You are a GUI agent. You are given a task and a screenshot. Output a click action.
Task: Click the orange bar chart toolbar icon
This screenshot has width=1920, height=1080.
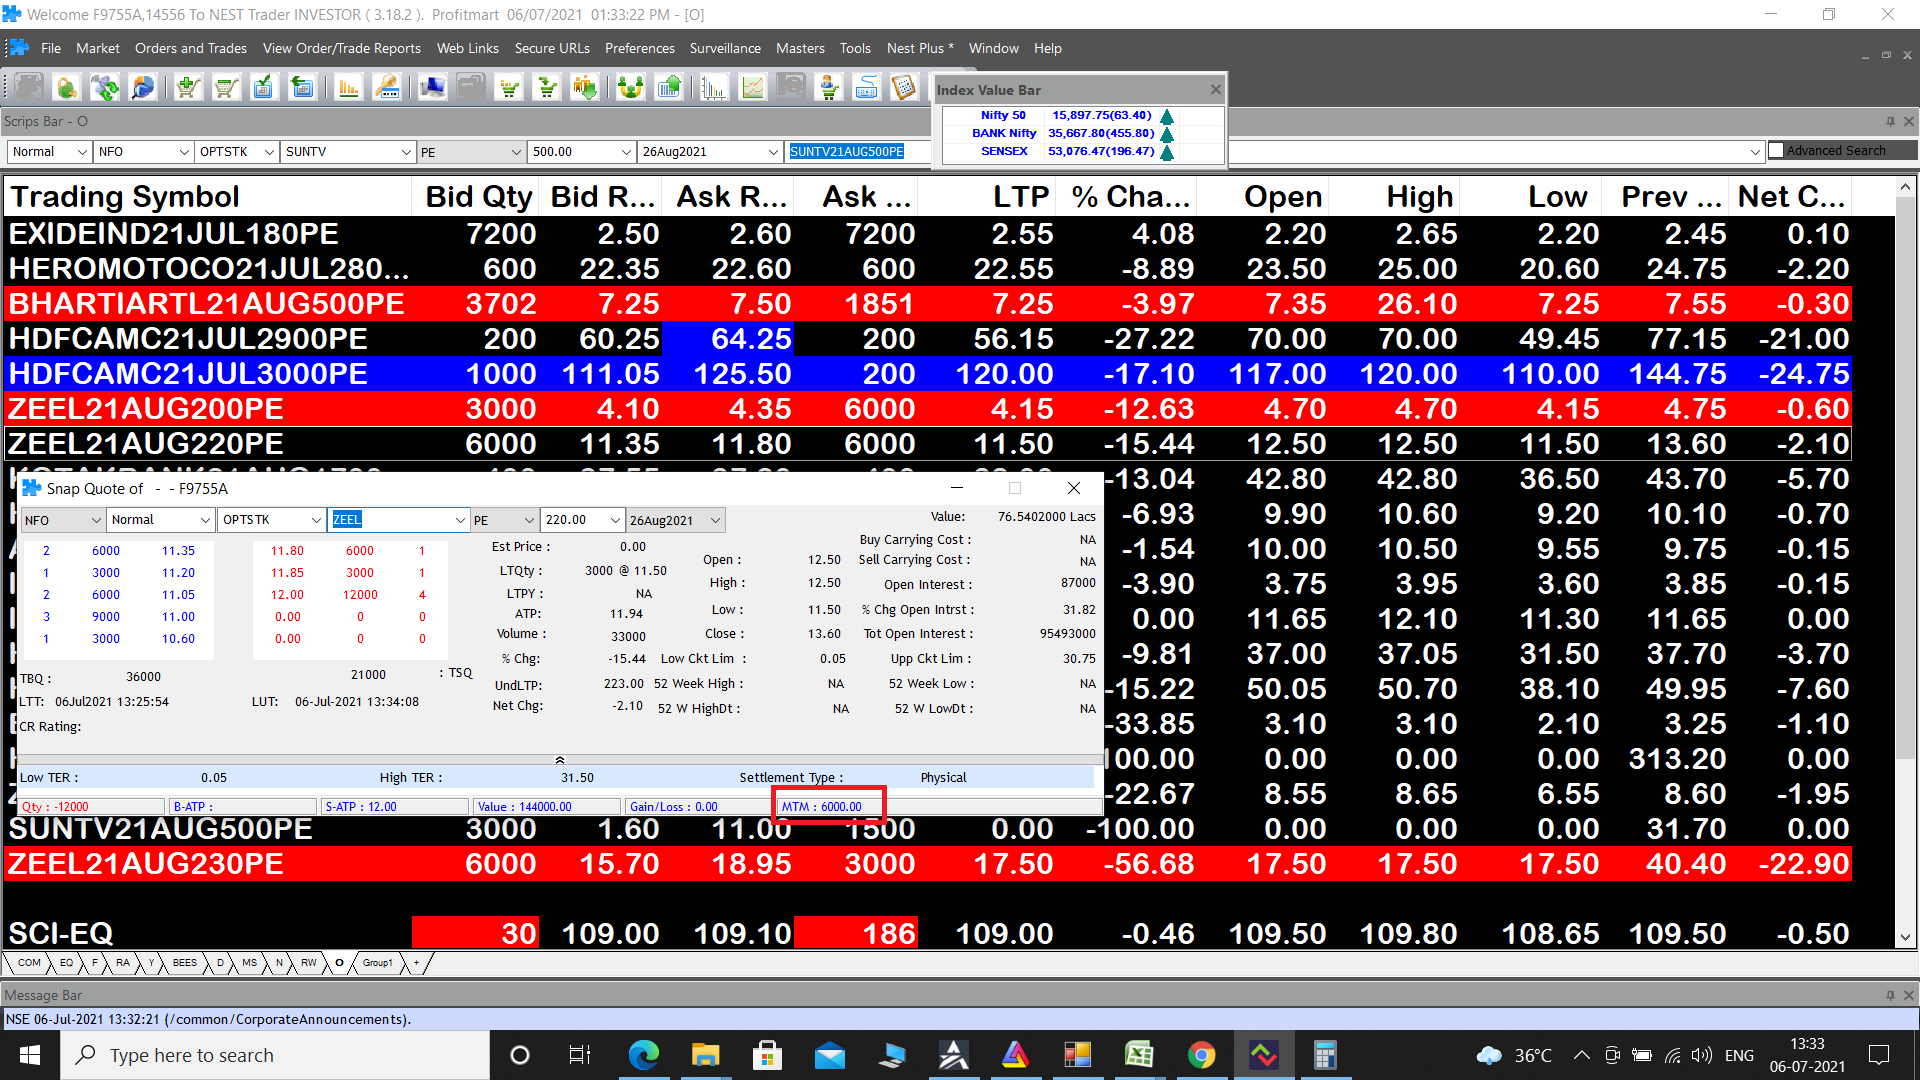(x=348, y=88)
